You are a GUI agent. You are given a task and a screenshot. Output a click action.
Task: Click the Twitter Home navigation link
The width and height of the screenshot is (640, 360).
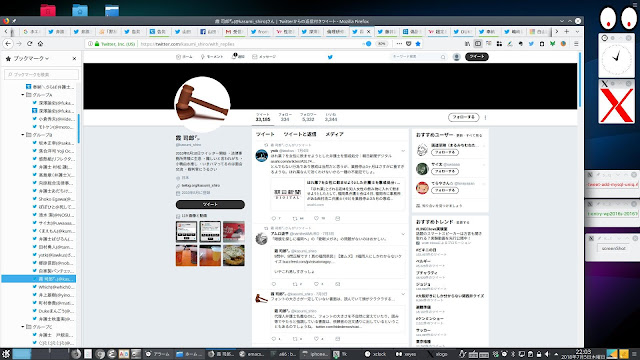coord(184,57)
